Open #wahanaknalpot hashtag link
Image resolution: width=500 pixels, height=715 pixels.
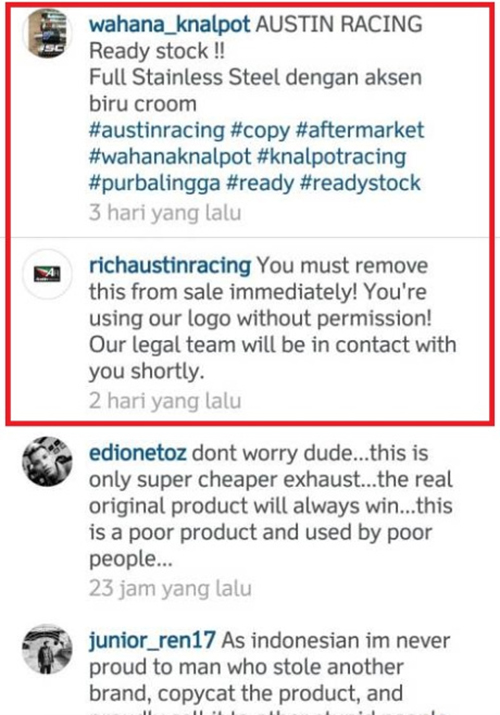pos(170,157)
